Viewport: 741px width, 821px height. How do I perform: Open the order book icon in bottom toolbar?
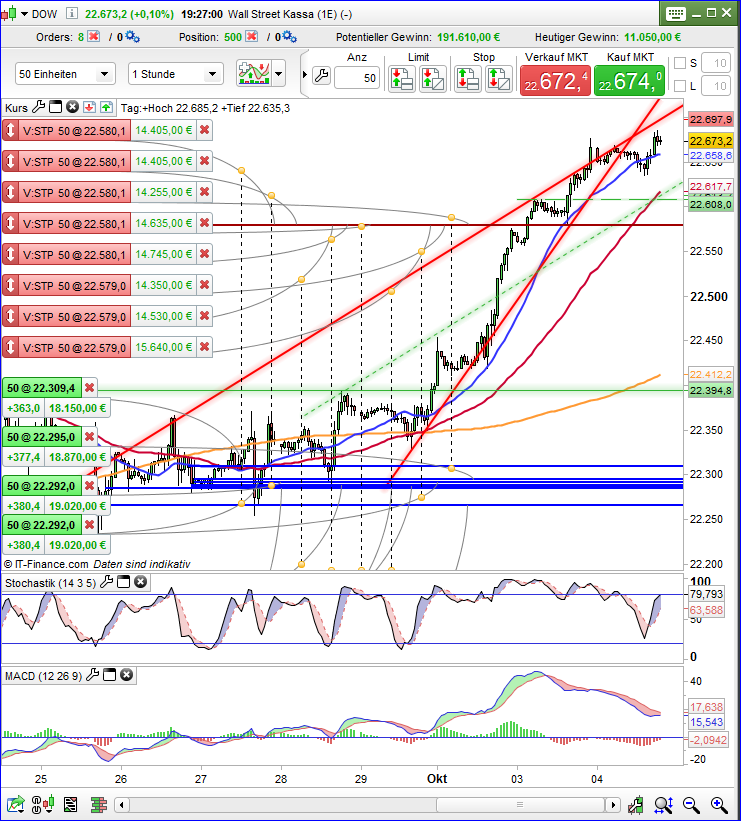[98, 804]
